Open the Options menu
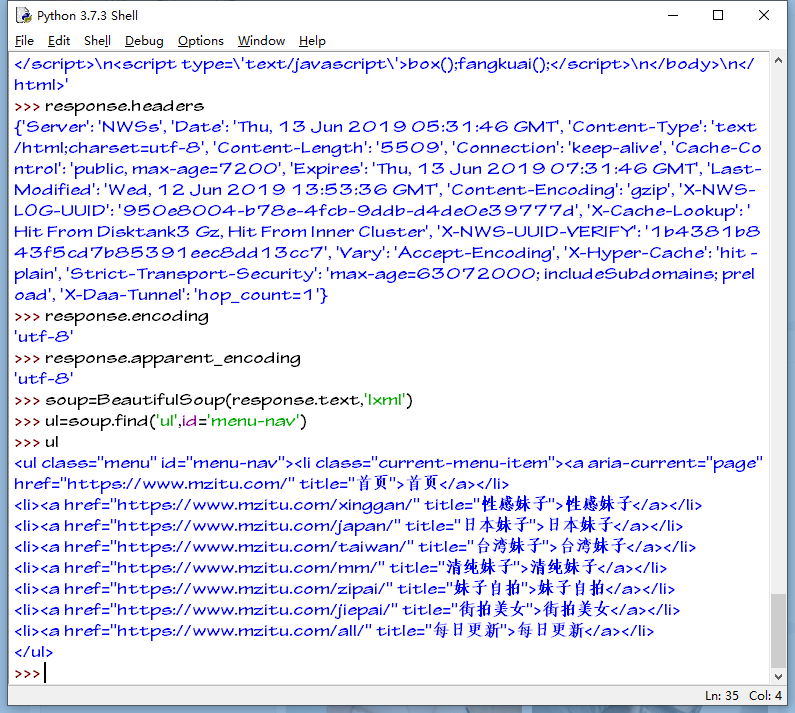 pos(201,41)
